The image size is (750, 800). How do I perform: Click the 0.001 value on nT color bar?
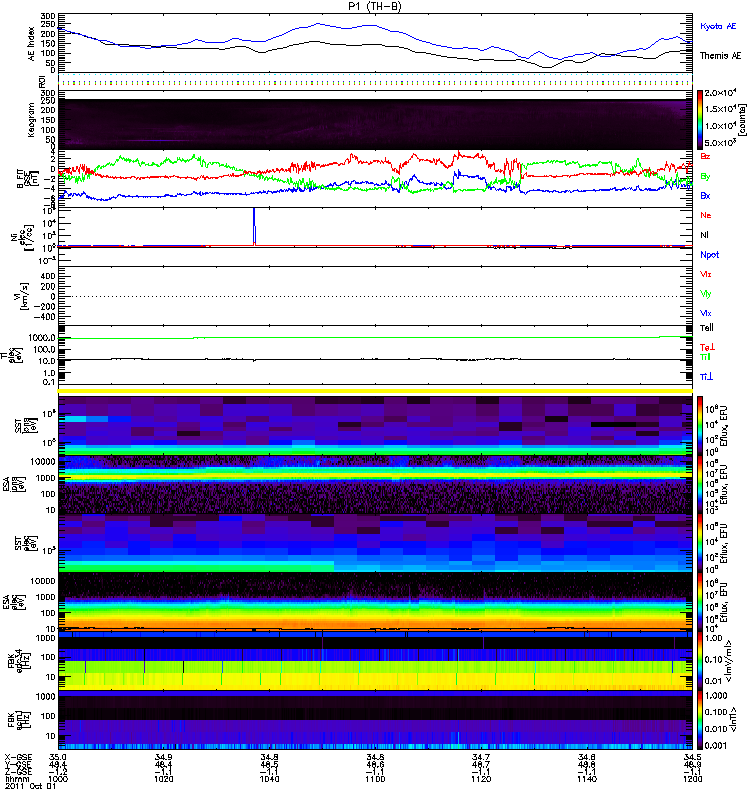click(715, 745)
